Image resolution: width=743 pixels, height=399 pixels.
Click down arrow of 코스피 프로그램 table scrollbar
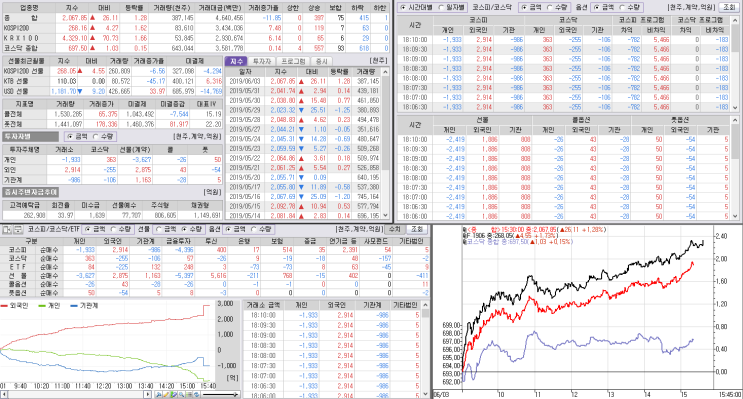coord(735,108)
